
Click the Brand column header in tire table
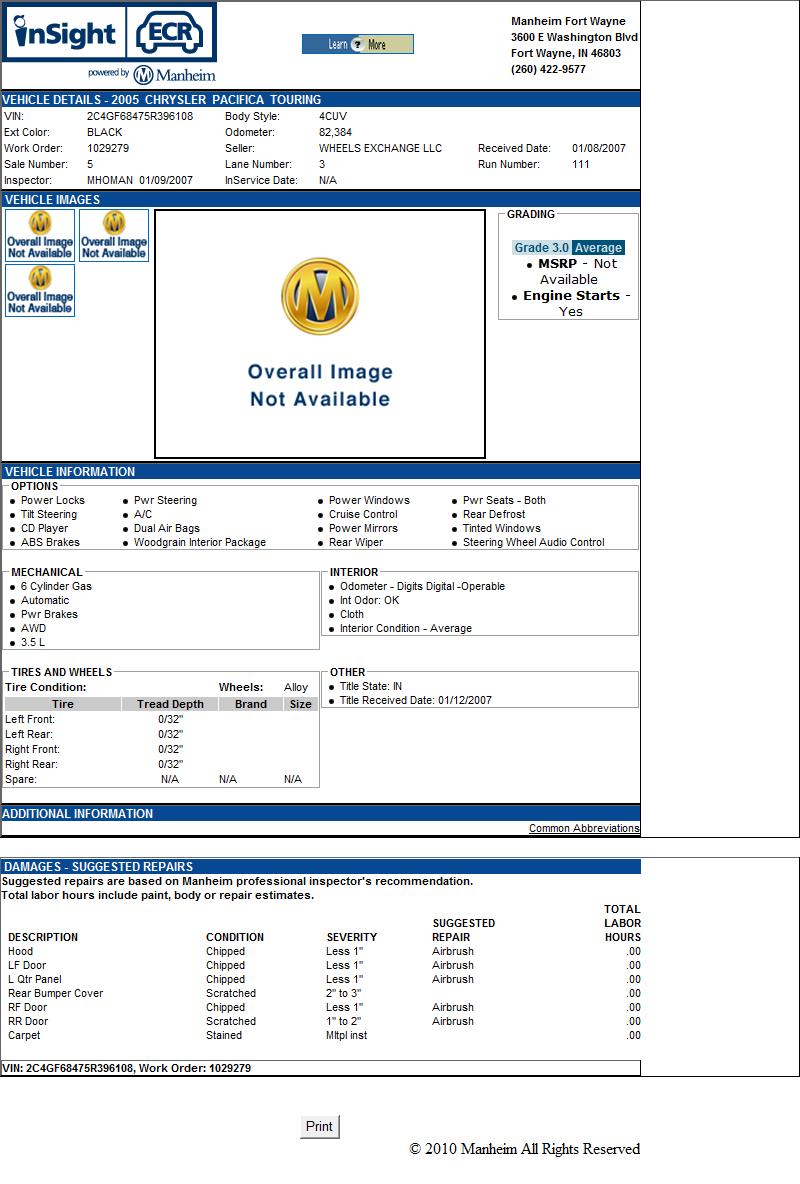(x=251, y=704)
